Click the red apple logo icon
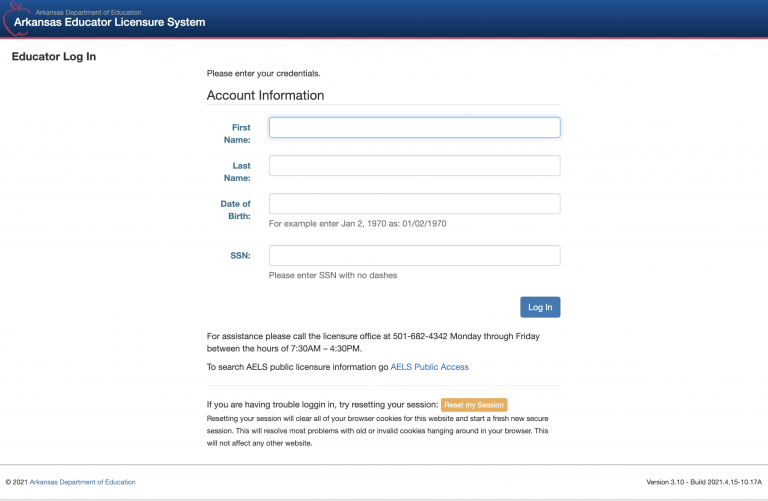The image size is (768, 501). (x=16, y=19)
